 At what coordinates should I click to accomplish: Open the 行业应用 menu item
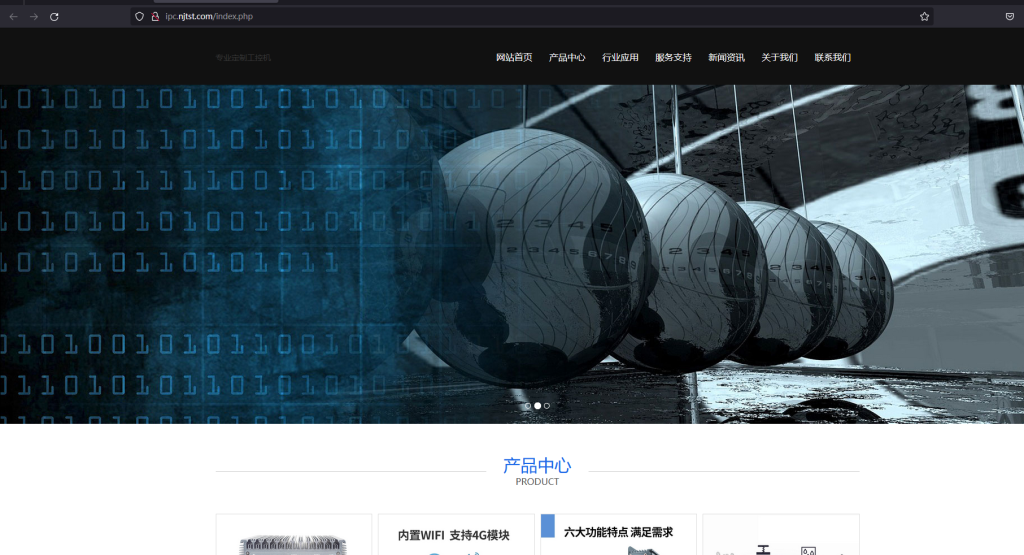coord(620,58)
